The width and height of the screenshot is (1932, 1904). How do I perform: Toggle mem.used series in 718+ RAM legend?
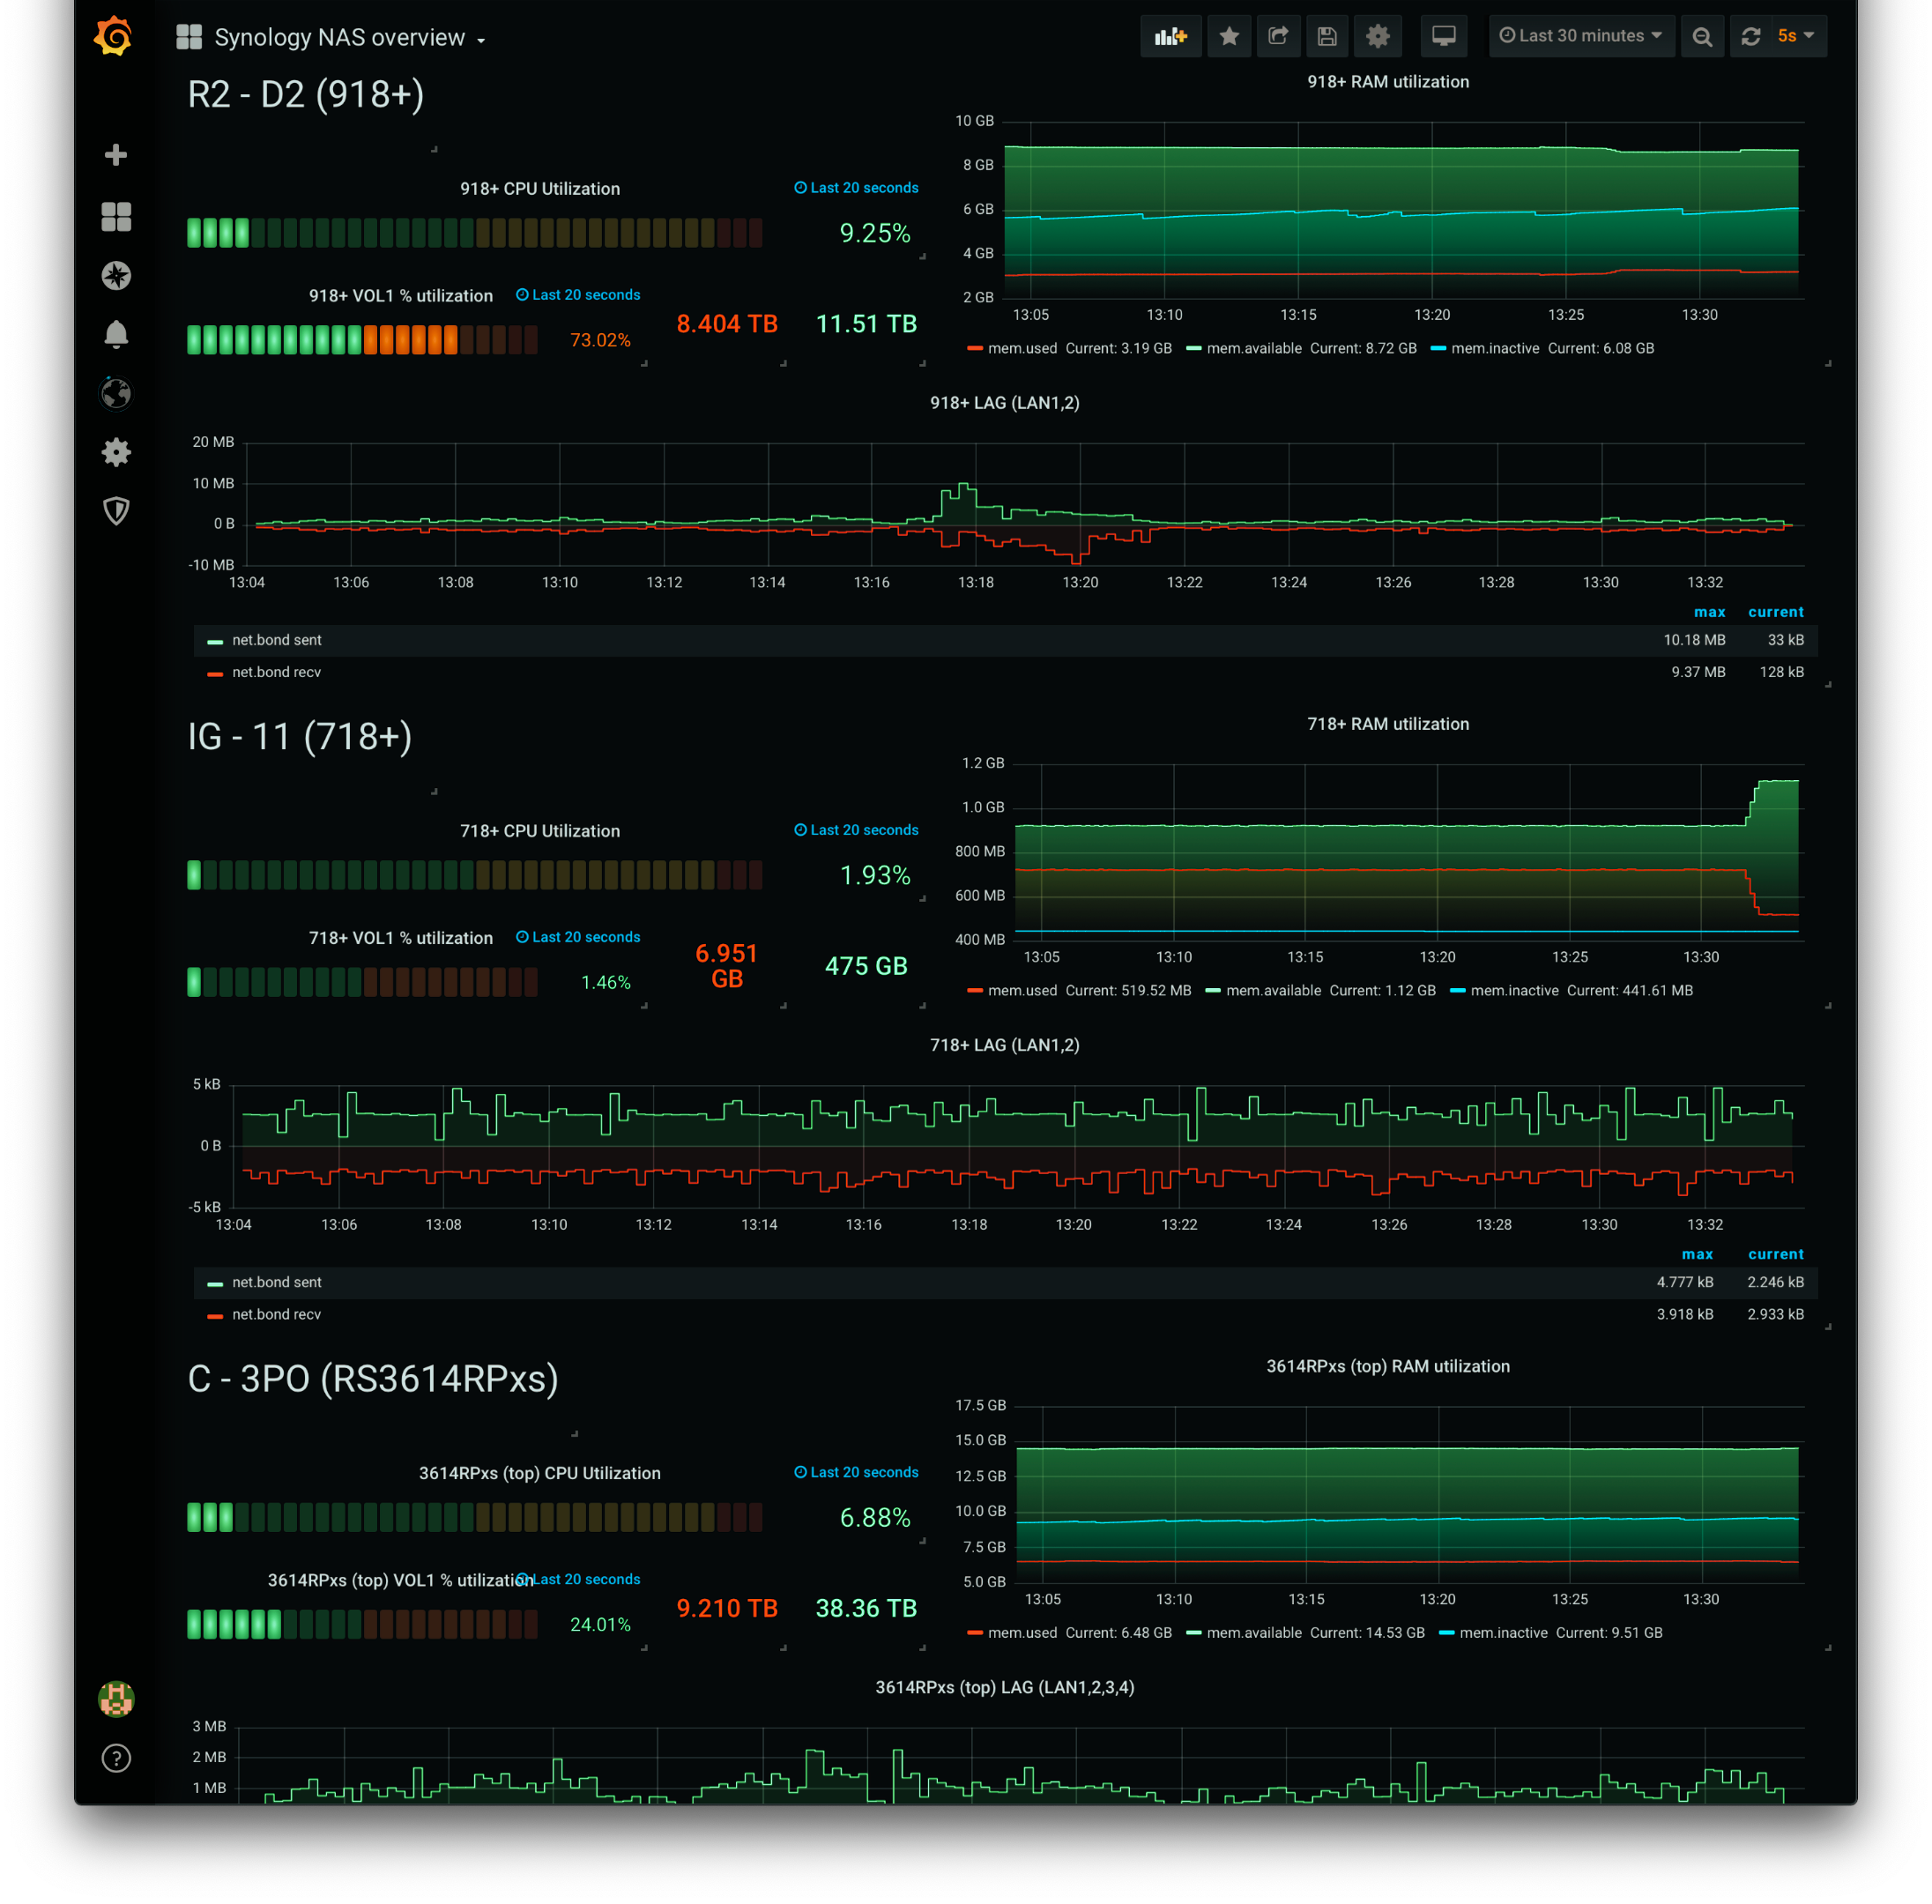click(1022, 990)
